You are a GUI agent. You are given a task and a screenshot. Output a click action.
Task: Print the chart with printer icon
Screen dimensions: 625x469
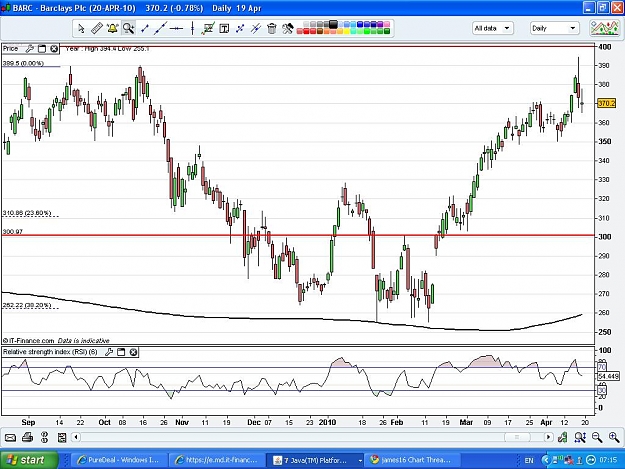tap(28, 438)
